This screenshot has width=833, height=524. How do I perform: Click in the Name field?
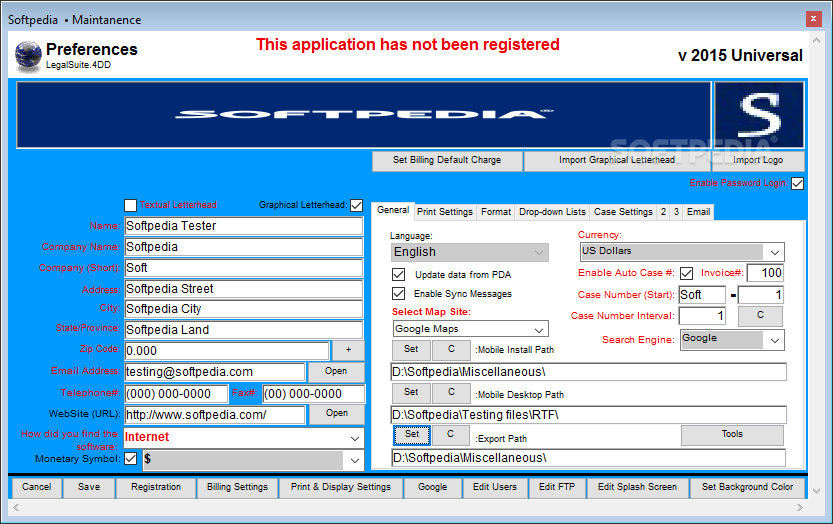coord(244,226)
